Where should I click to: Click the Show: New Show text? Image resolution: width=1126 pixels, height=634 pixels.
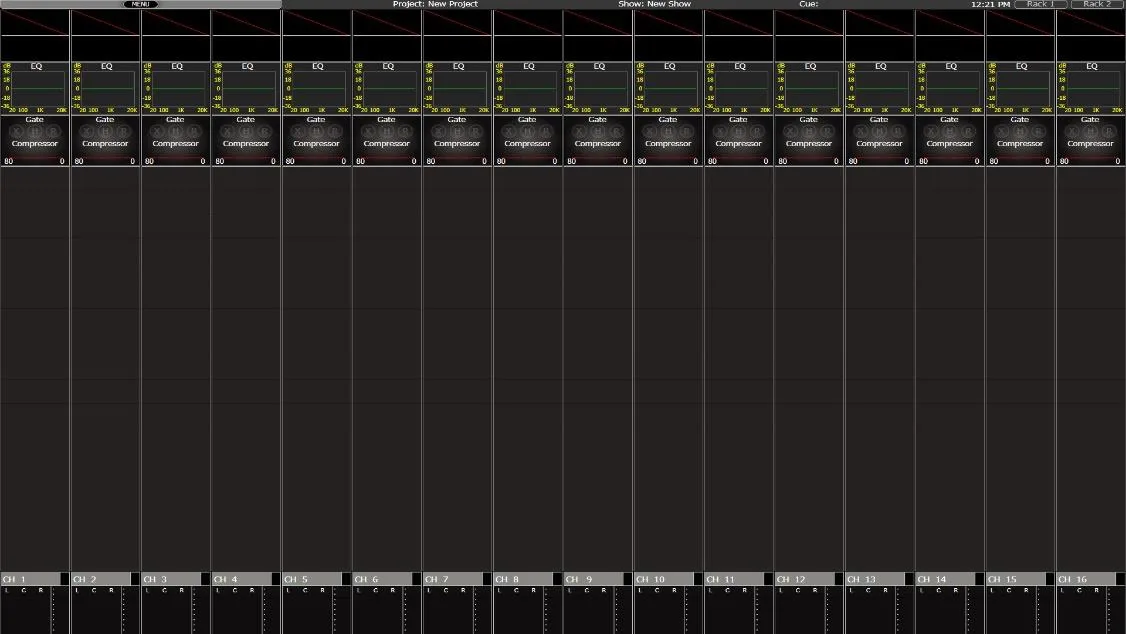(x=654, y=4)
